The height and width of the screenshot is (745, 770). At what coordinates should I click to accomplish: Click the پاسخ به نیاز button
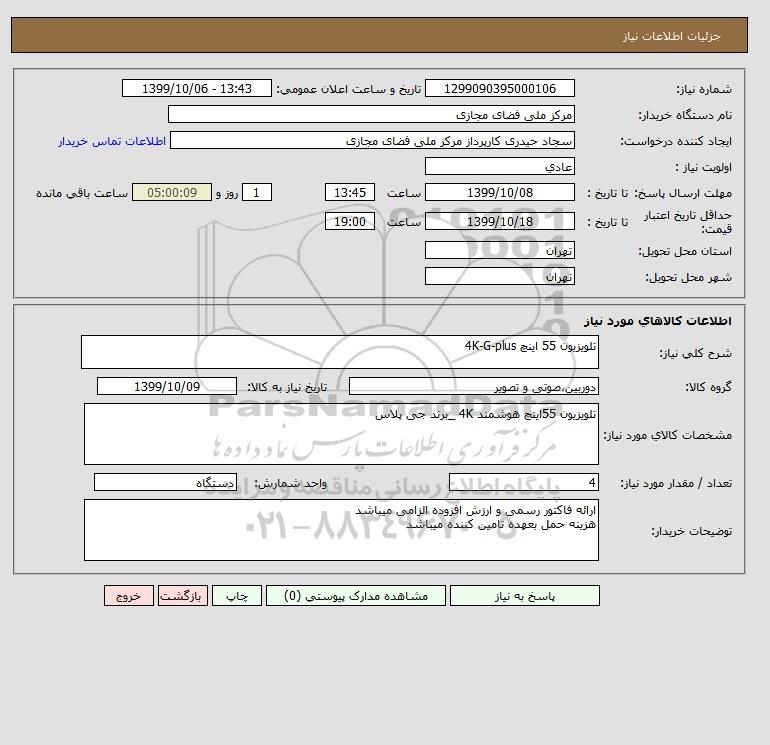click(524, 595)
